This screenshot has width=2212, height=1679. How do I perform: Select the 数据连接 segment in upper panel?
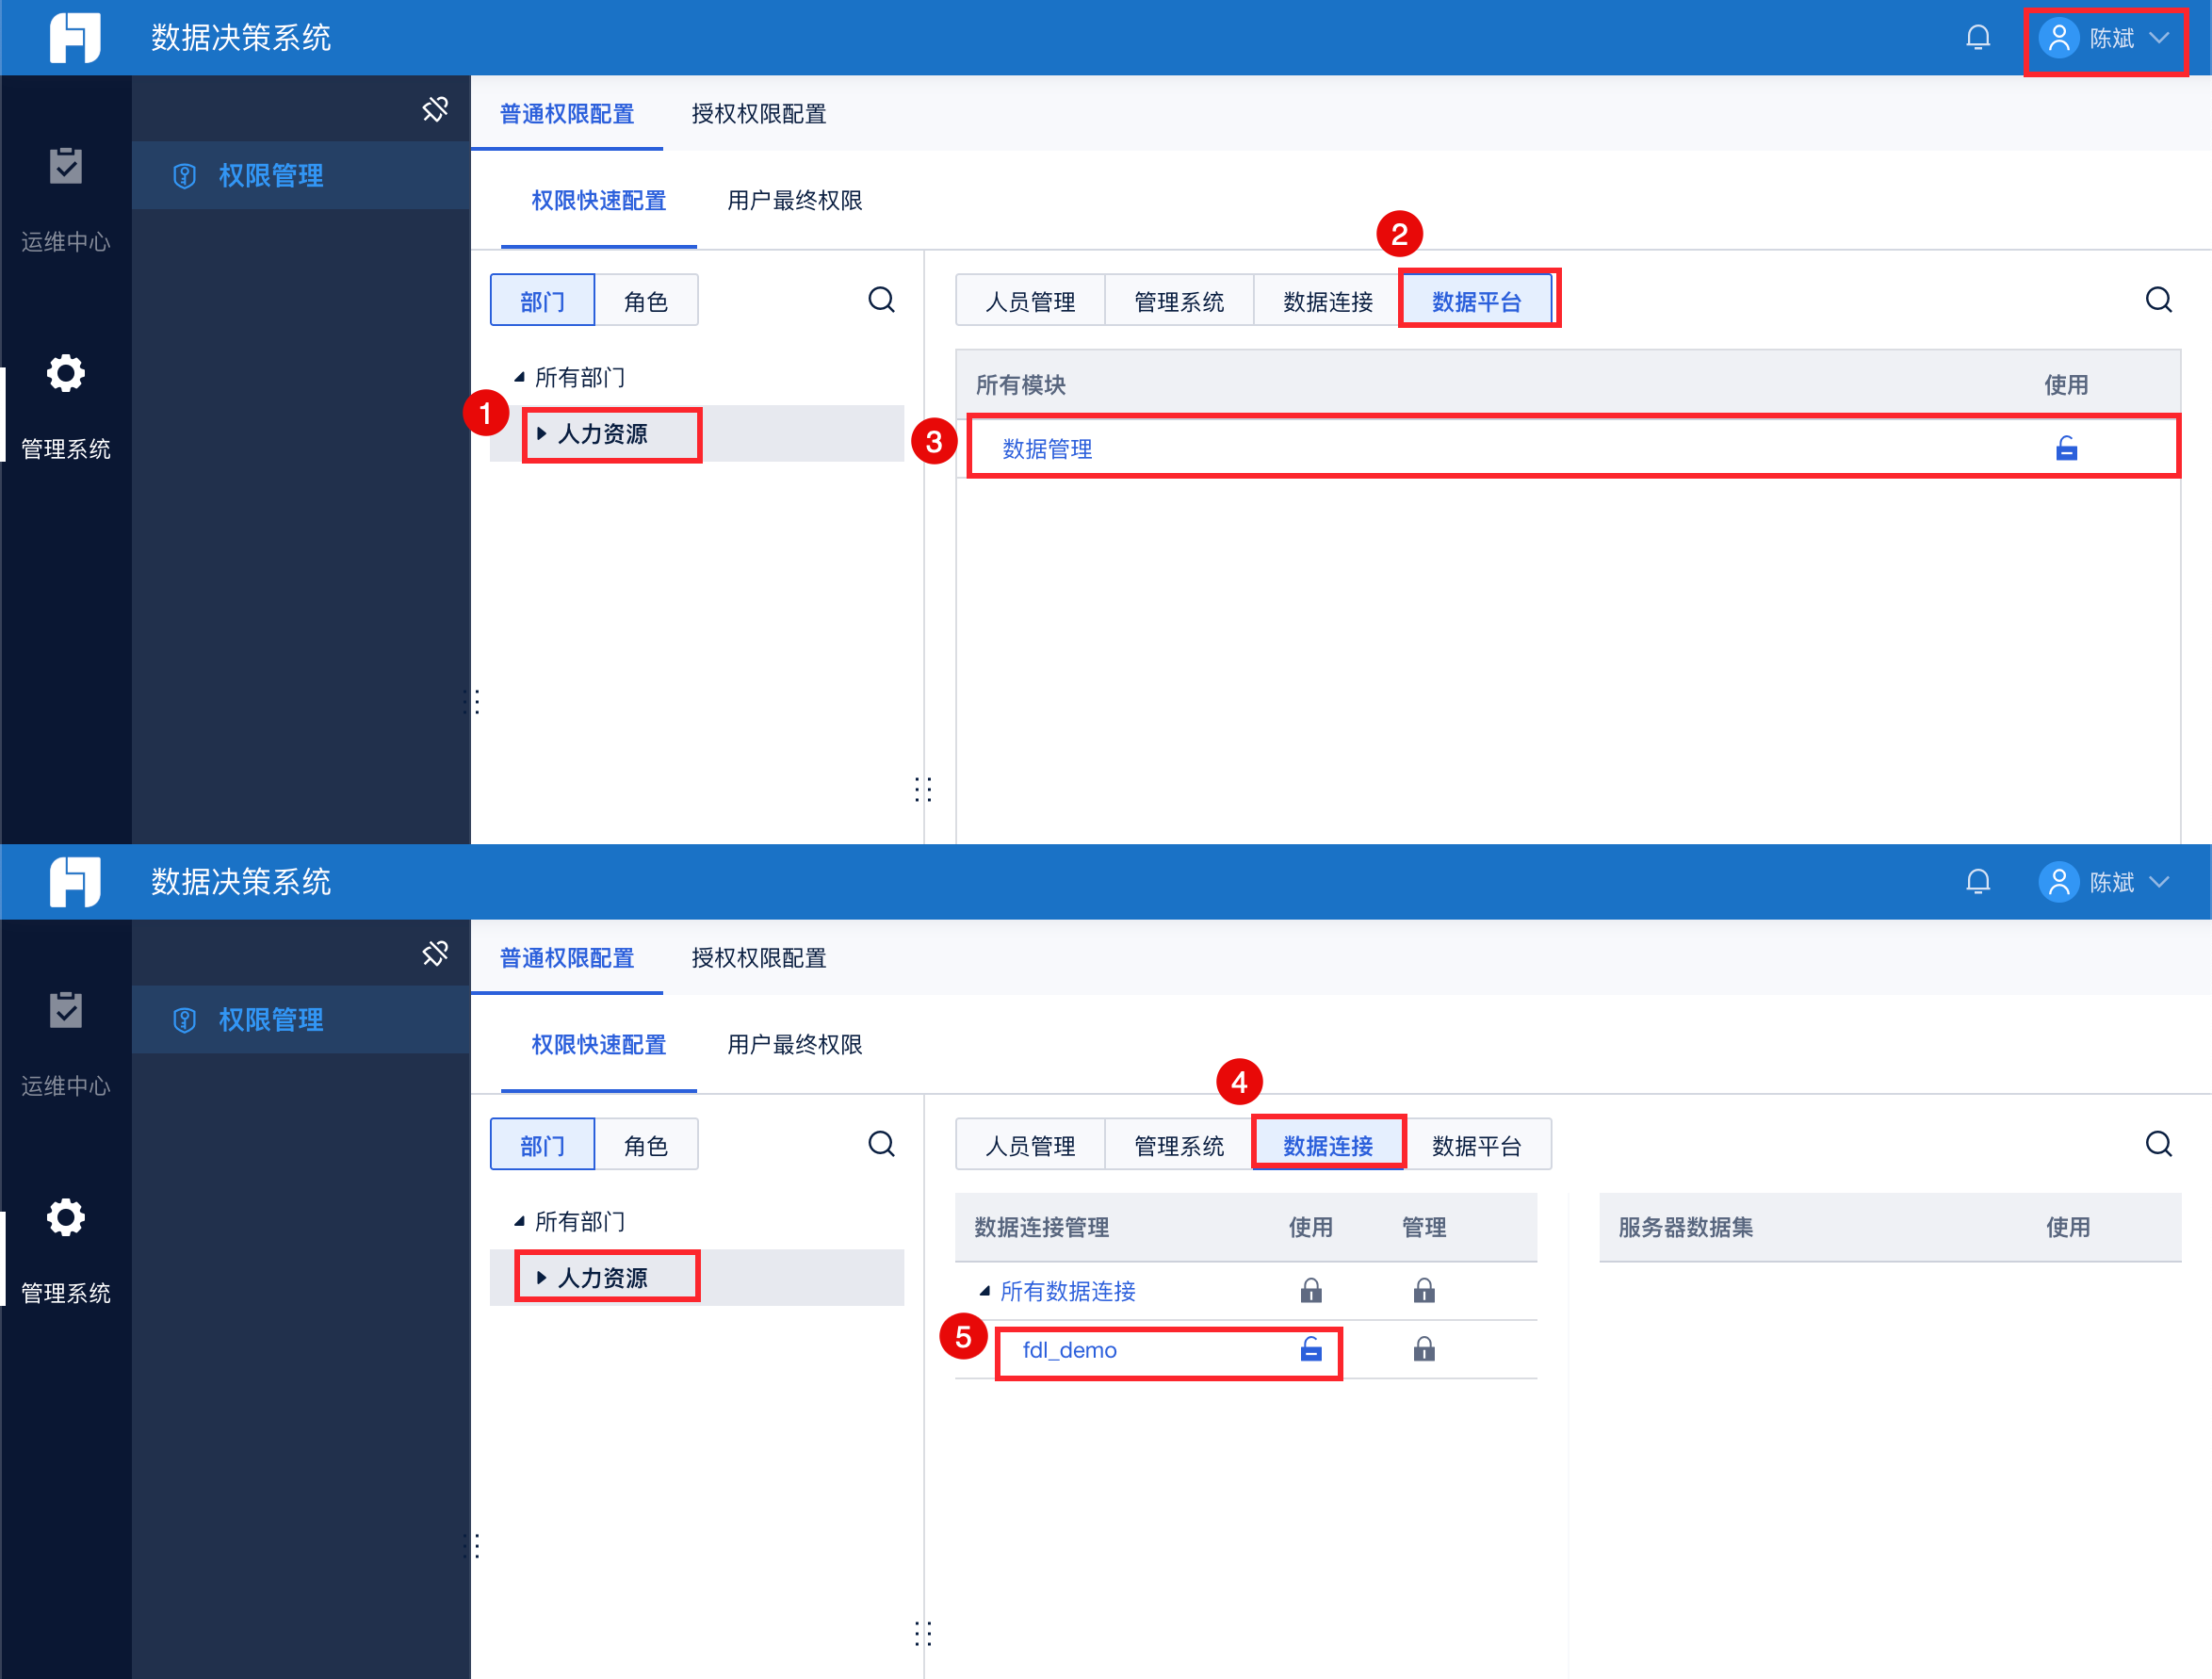1327,301
